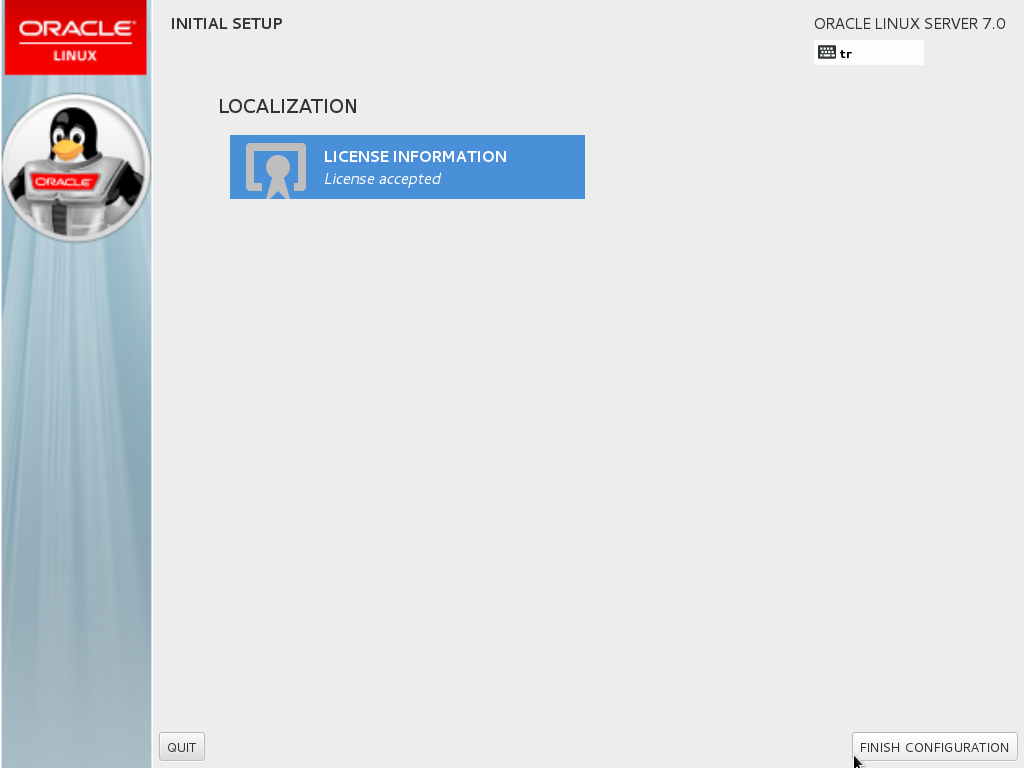Viewport: 1024px width, 768px height.
Task: Click the ORACLE word in the red logo
Action: [x=76, y=29]
